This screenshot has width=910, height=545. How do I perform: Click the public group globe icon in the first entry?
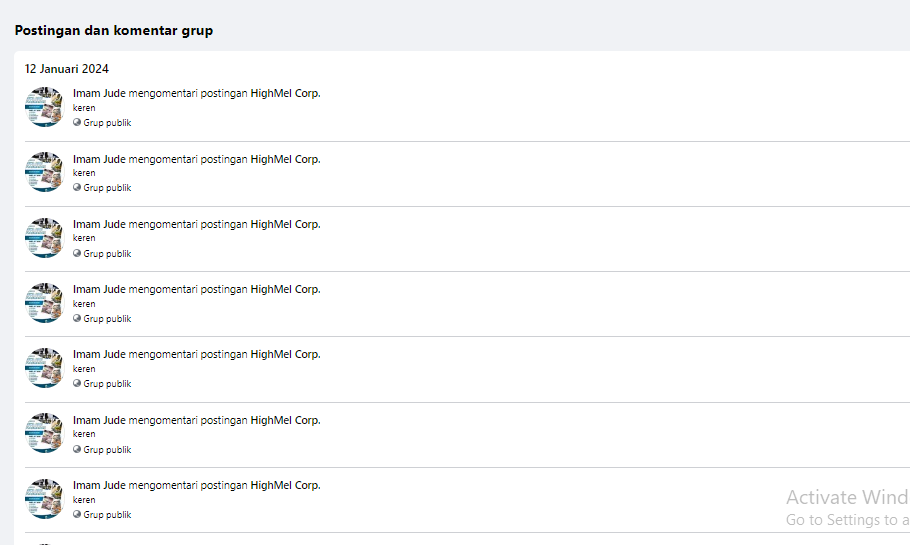[77, 123]
